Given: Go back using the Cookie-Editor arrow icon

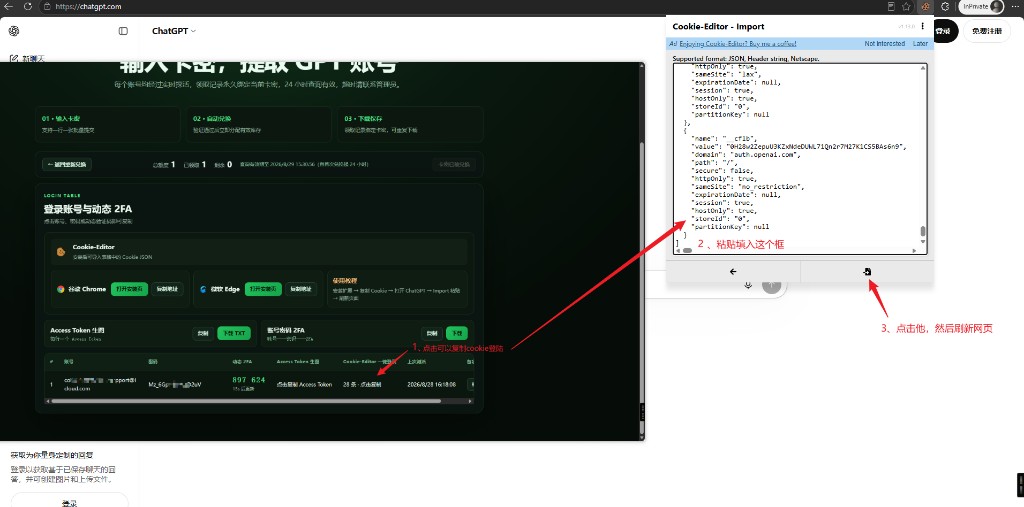Looking at the screenshot, I should (733, 271).
